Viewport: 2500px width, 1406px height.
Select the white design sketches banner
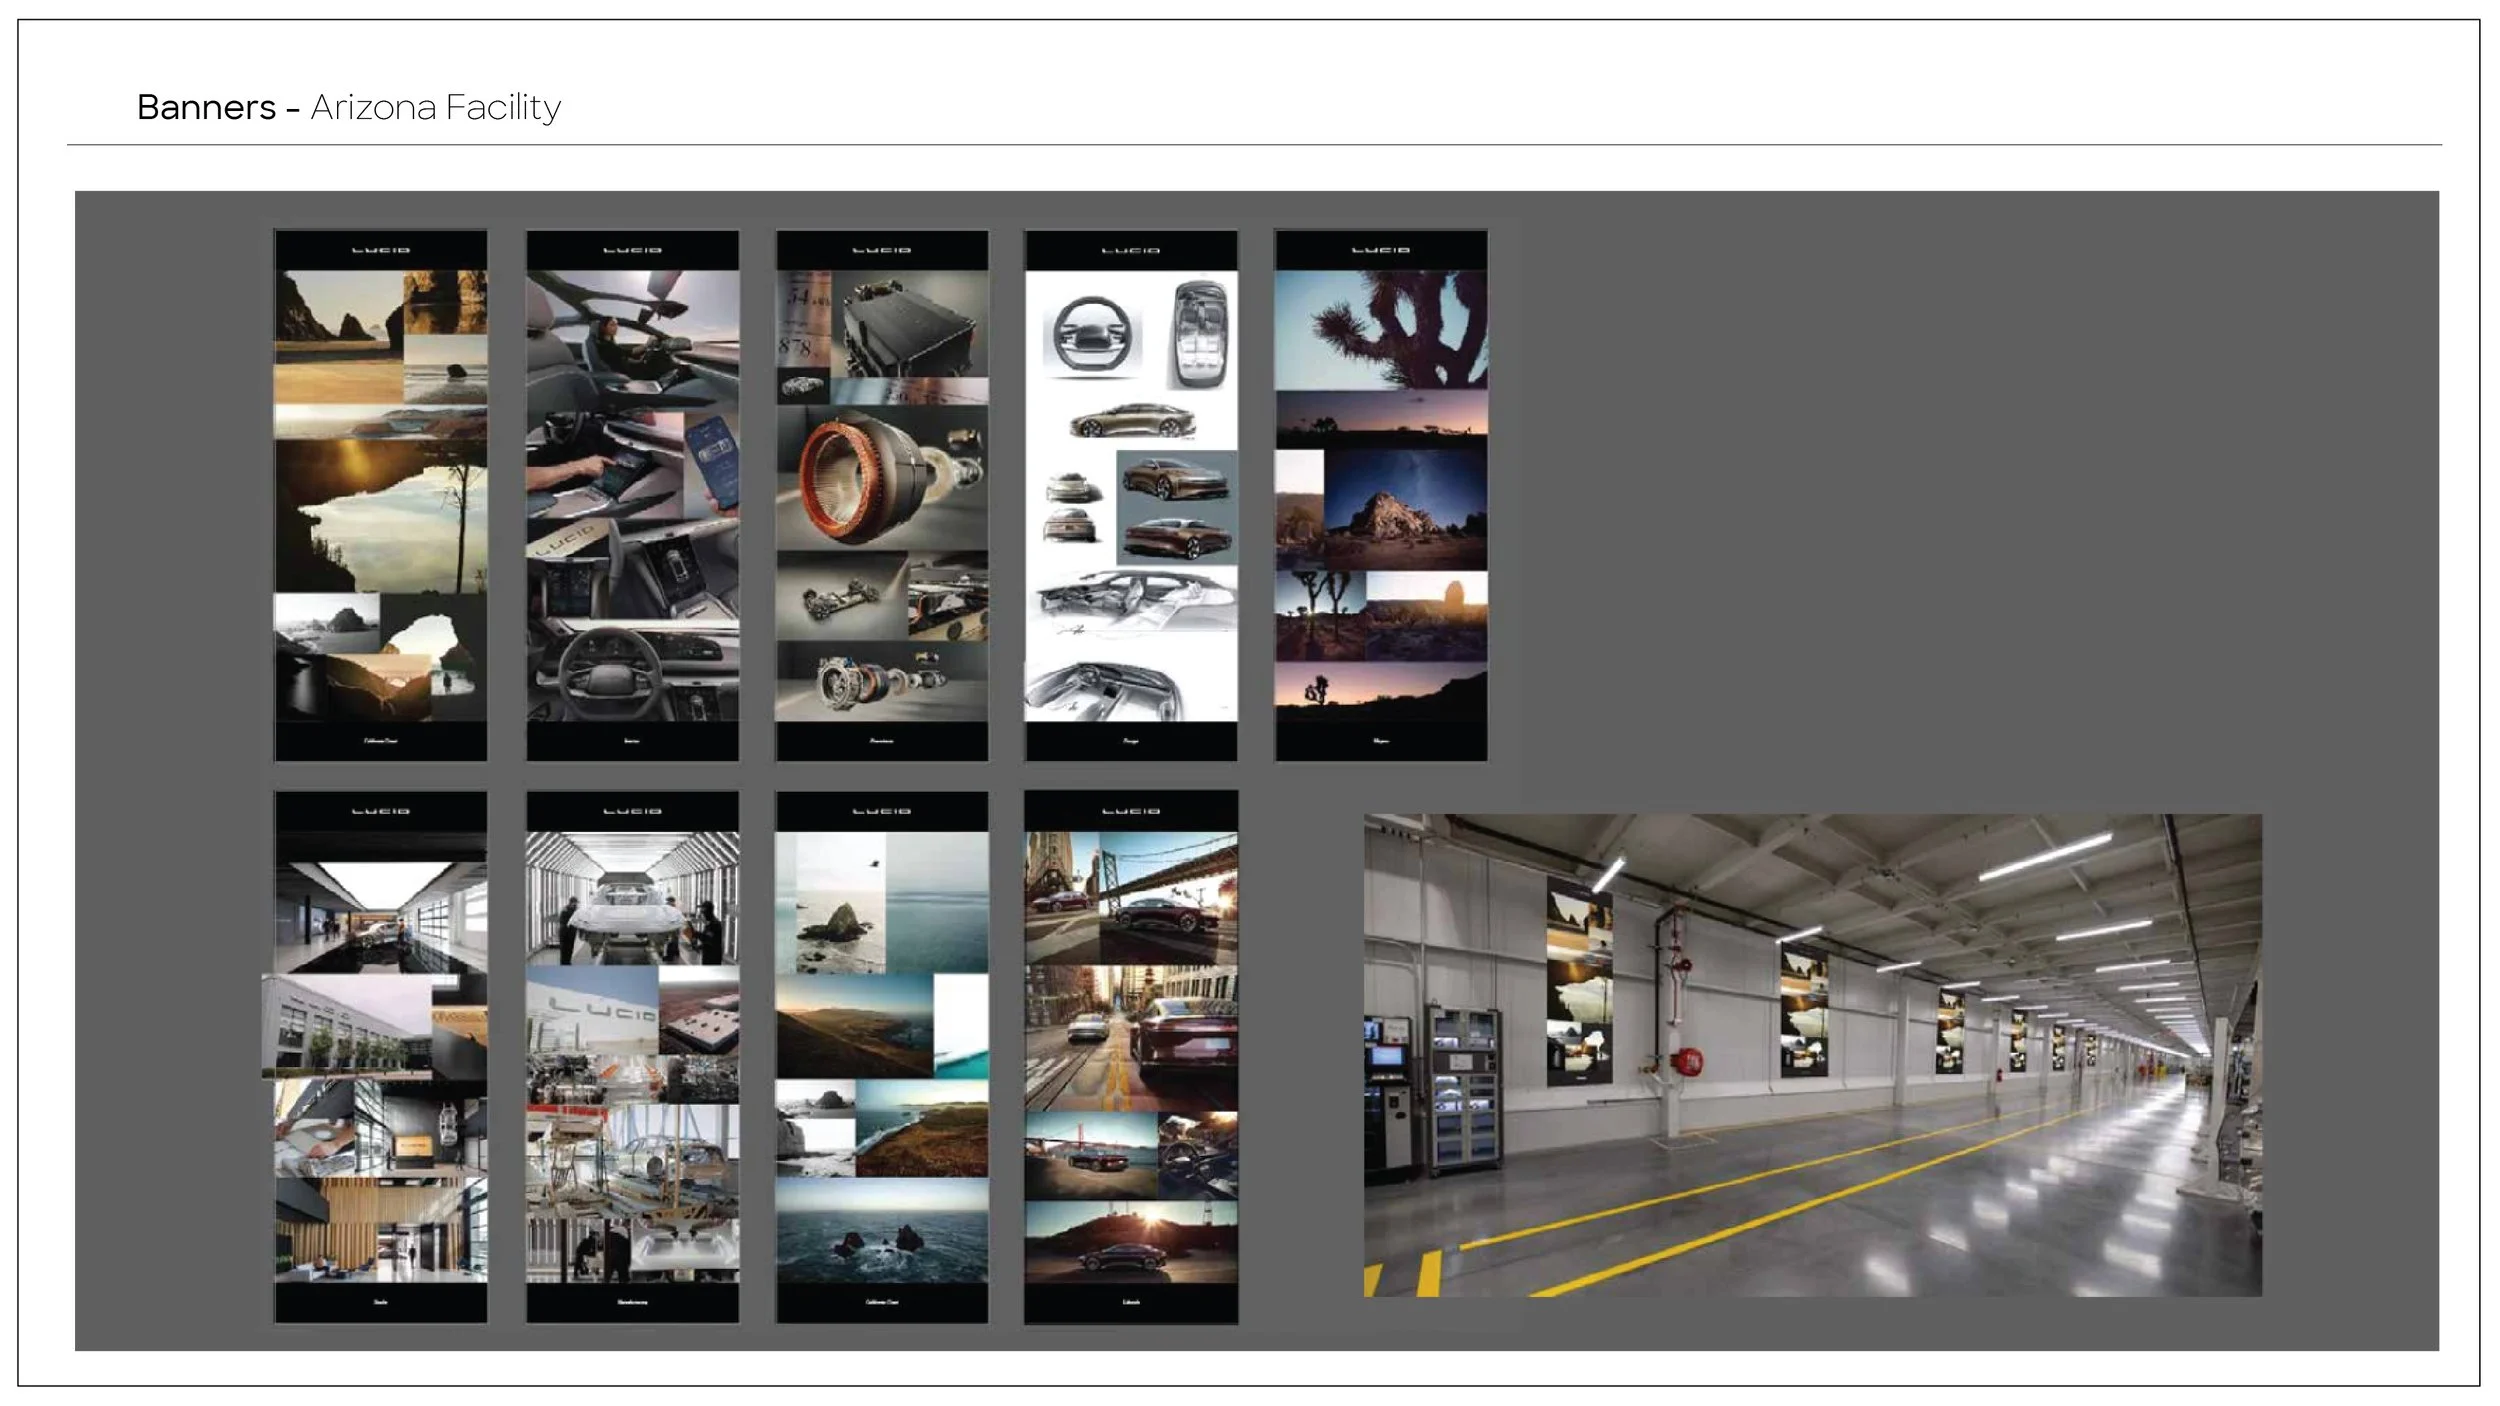pos(1131,496)
